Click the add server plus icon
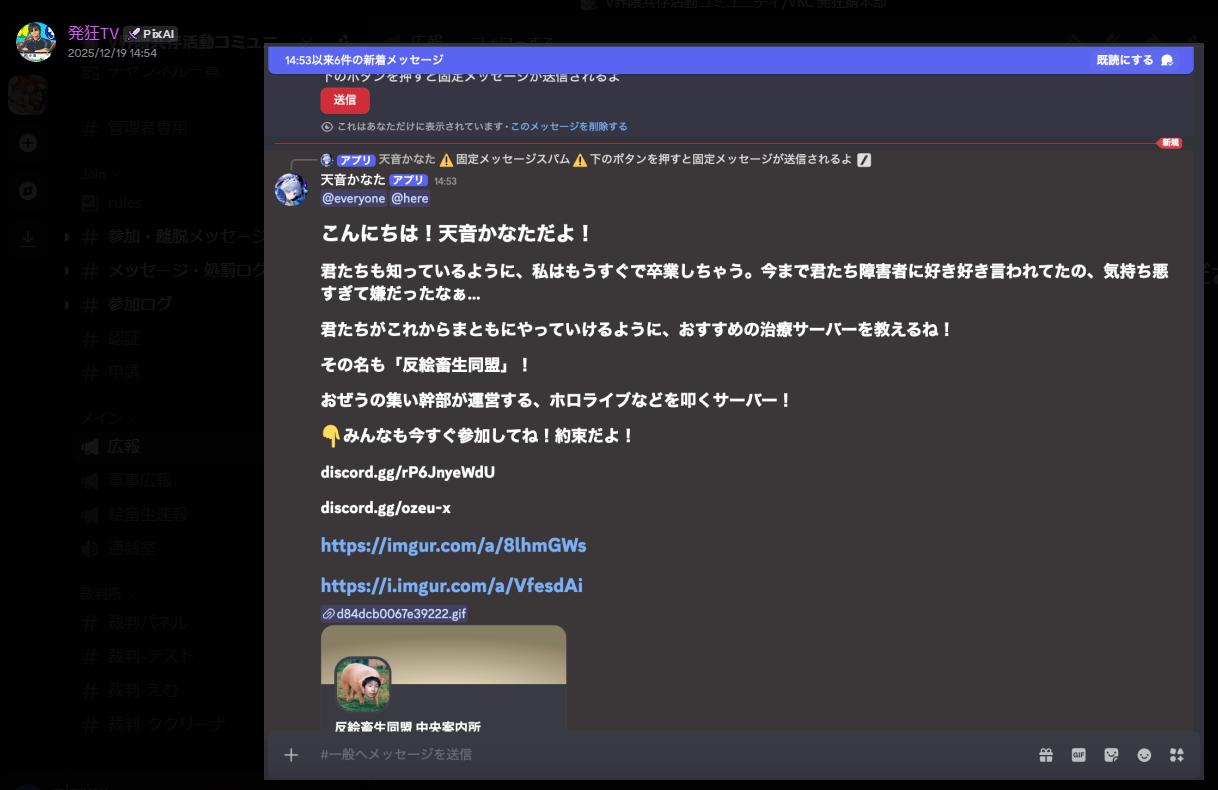The width and height of the screenshot is (1218, 790). [x=28, y=143]
